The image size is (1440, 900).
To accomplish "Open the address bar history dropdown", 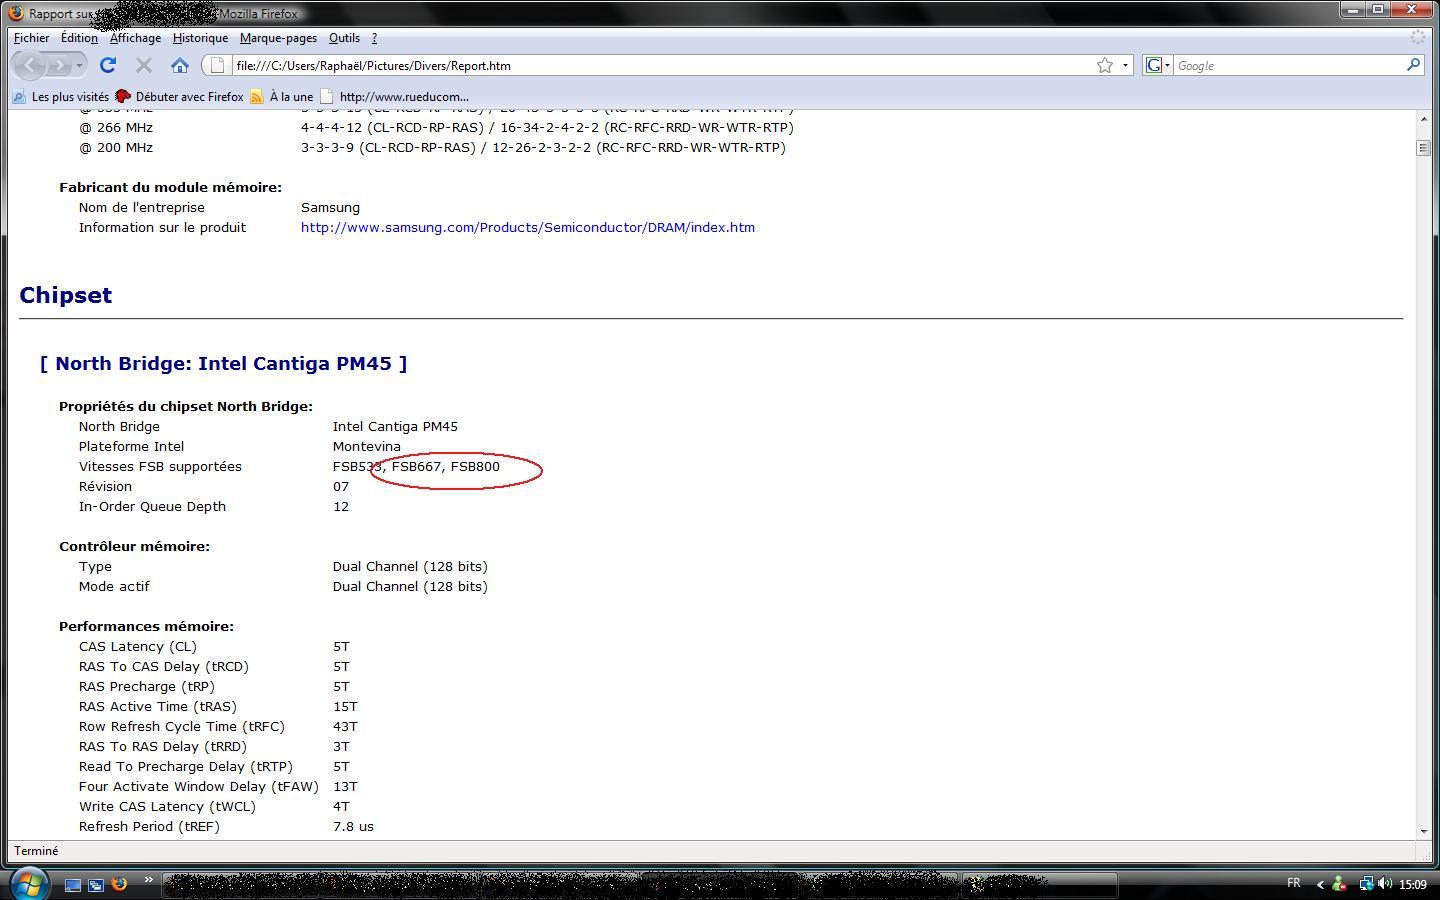I will click(1125, 65).
